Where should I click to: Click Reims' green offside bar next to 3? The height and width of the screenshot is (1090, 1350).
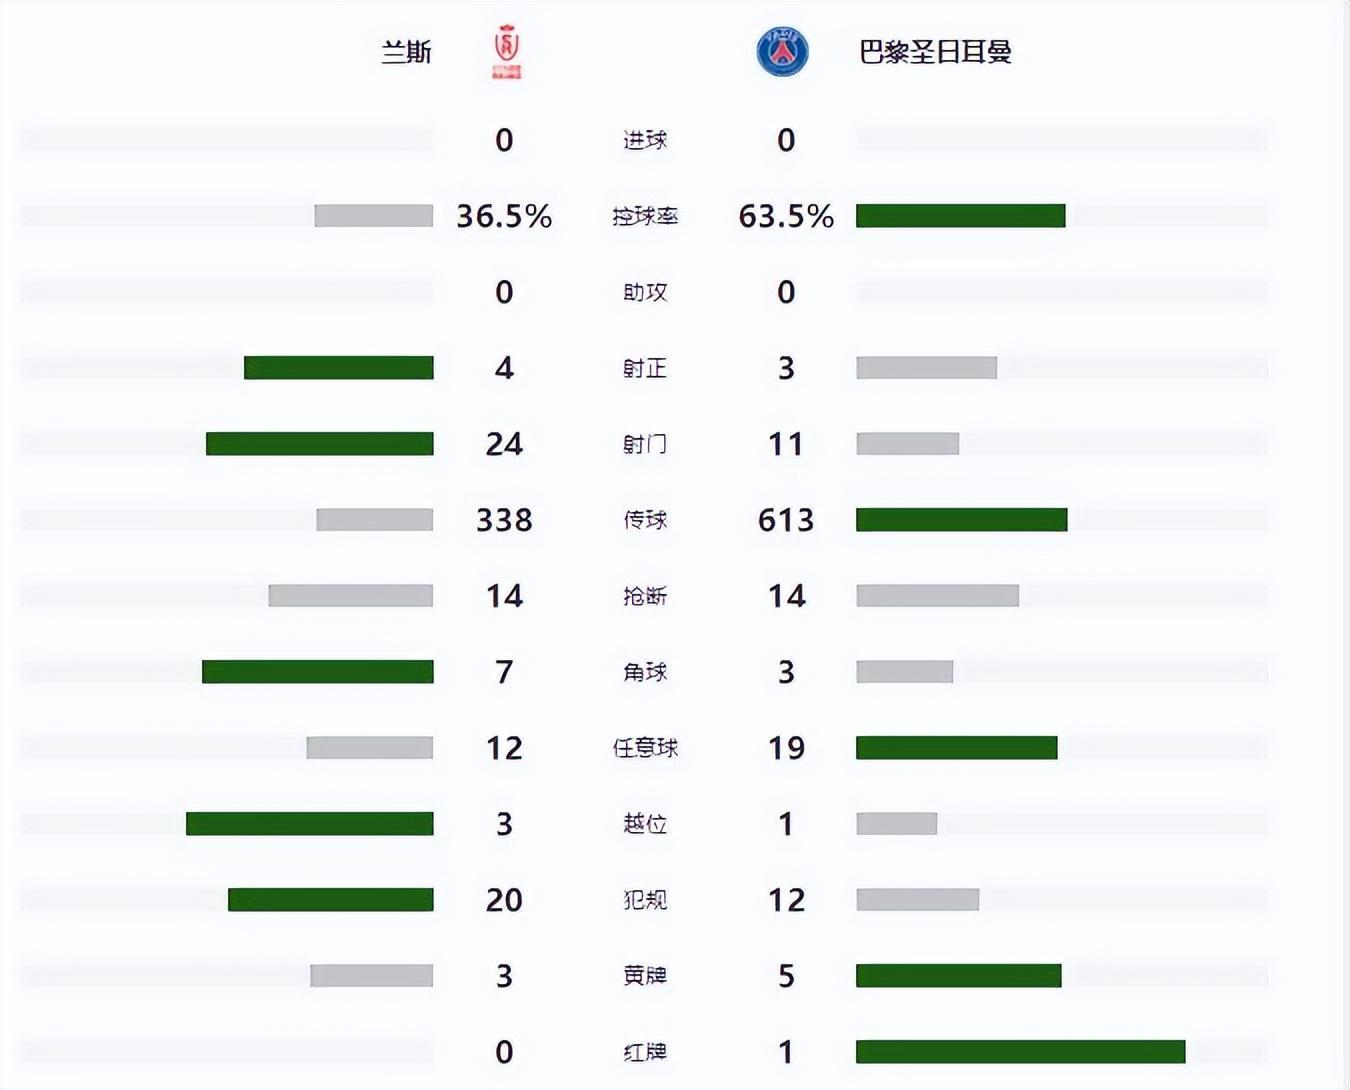[310, 824]
